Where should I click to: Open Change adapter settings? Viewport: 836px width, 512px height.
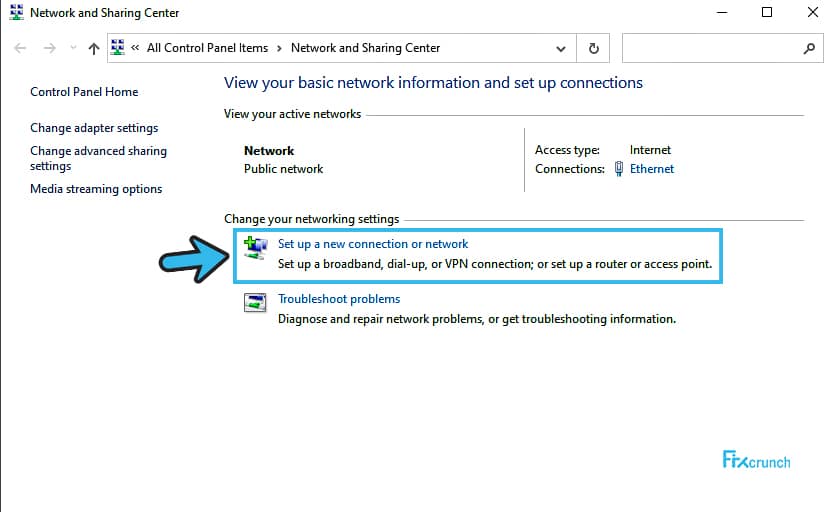94,128
